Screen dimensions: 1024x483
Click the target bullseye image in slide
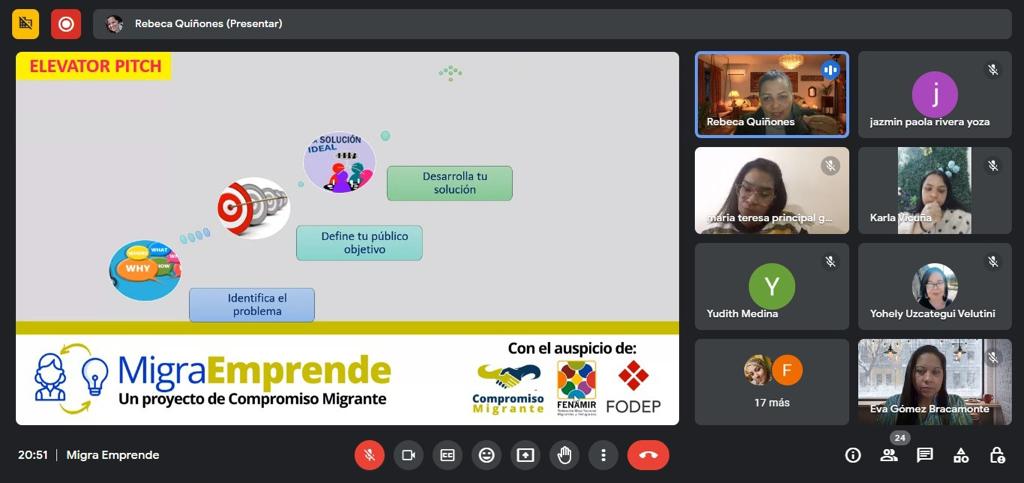(253, 208)
